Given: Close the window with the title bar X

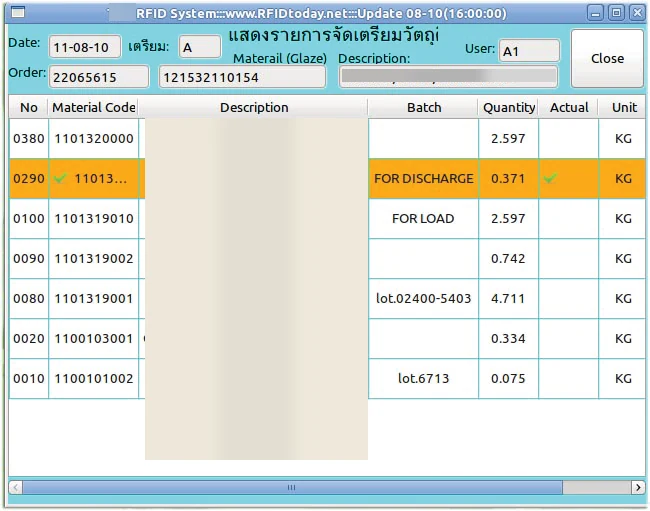Looking at the screenshot, I should click(x=637, y=13).
